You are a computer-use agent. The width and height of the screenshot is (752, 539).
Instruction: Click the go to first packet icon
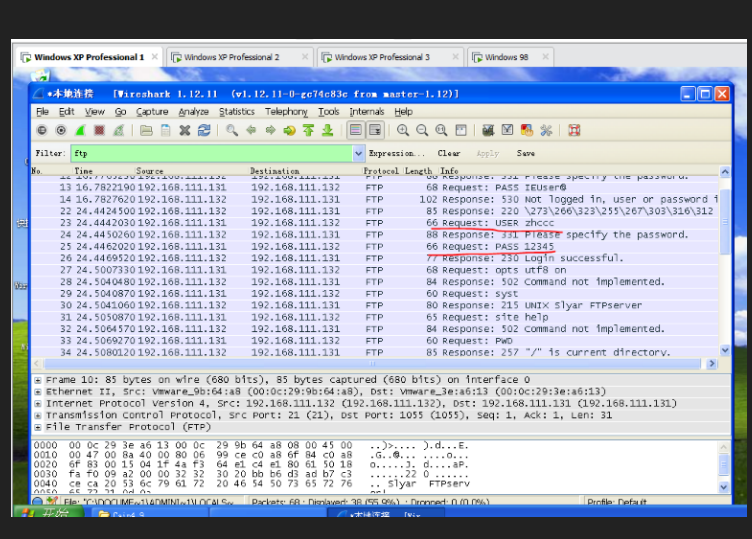click(x=308, y=130)
